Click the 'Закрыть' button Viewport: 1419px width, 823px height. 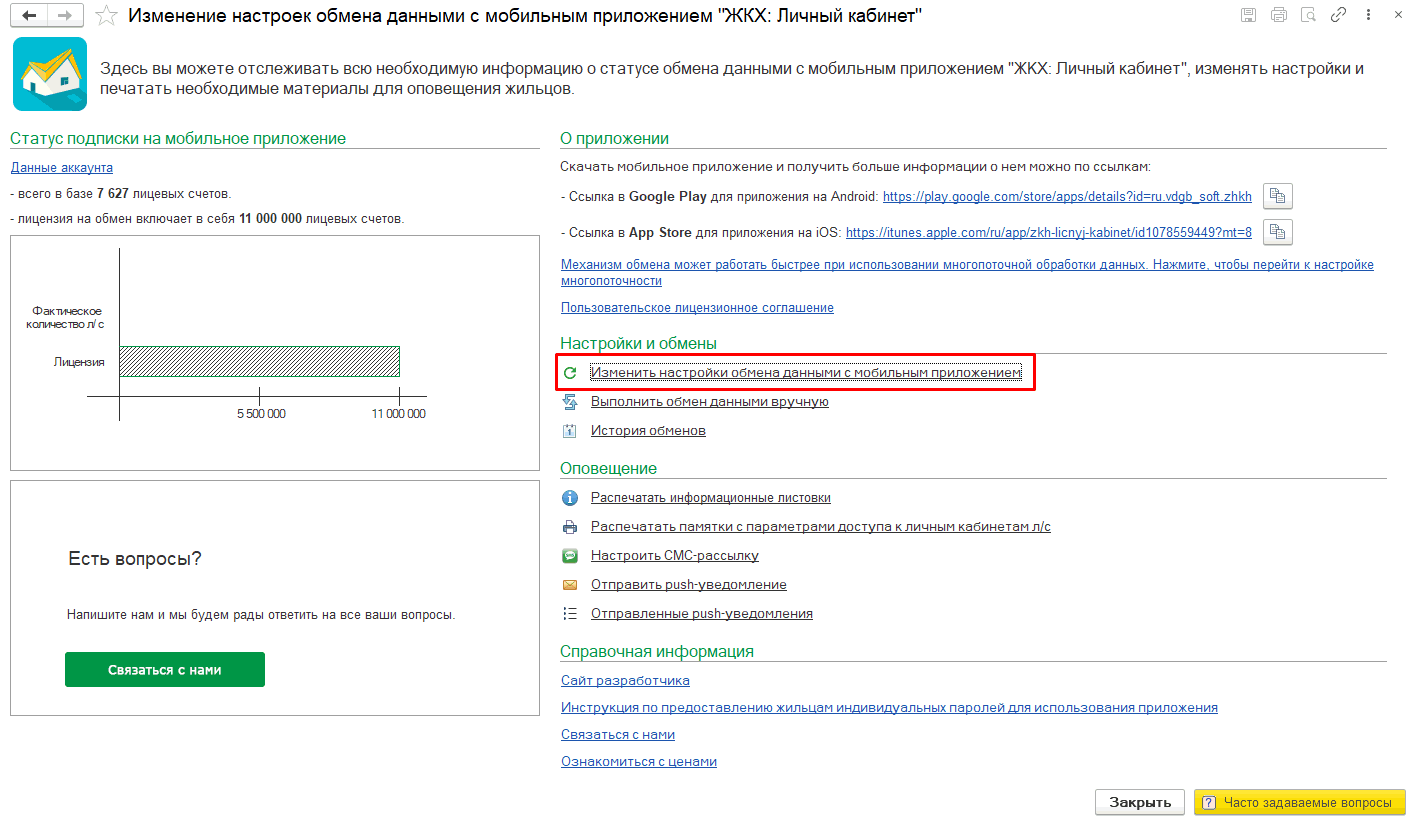pyautogui.click(x=1140, y=803)
